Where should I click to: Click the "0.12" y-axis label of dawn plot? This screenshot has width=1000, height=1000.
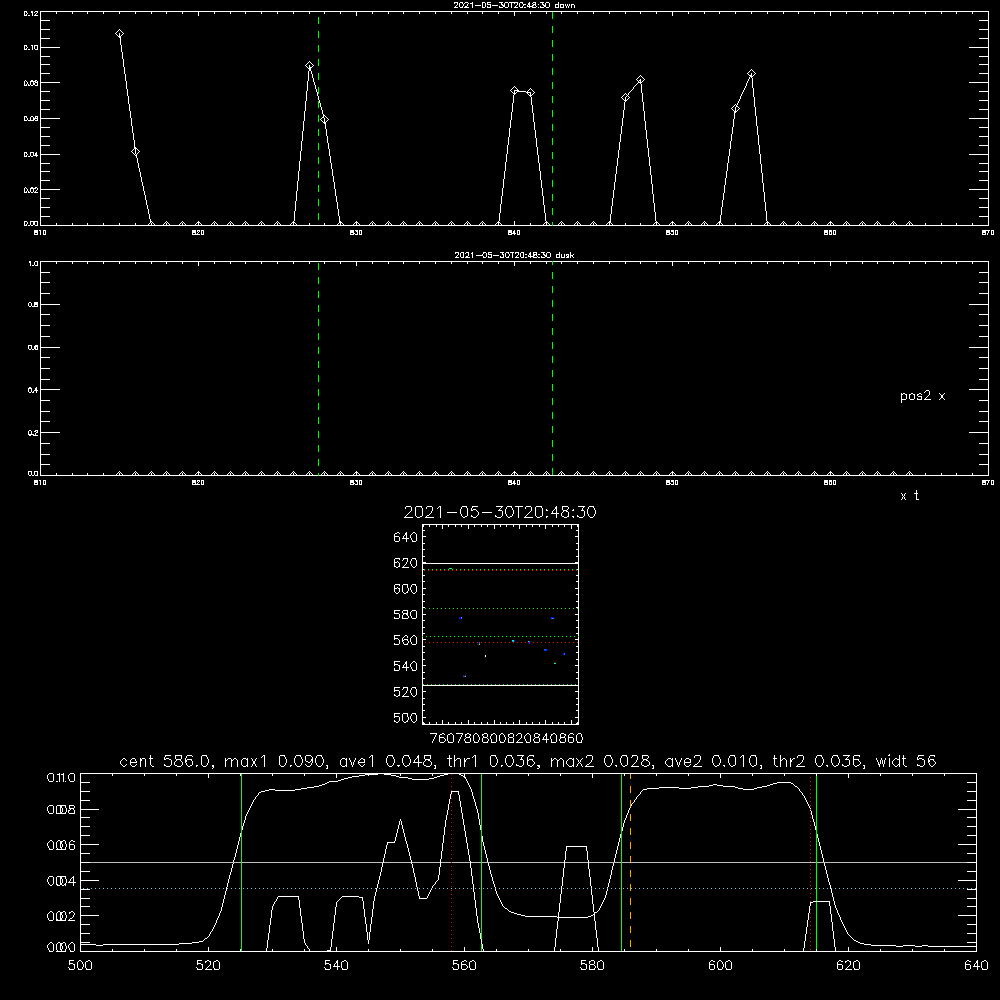coord(31,13)
